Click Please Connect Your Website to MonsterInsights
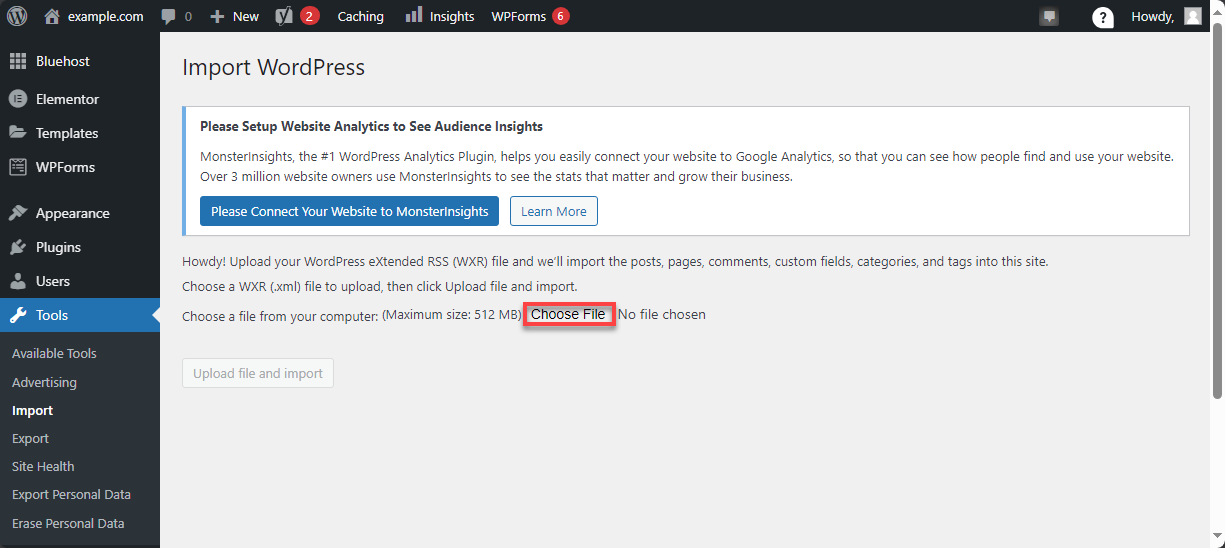The image size is (1225, 548). 349,211
